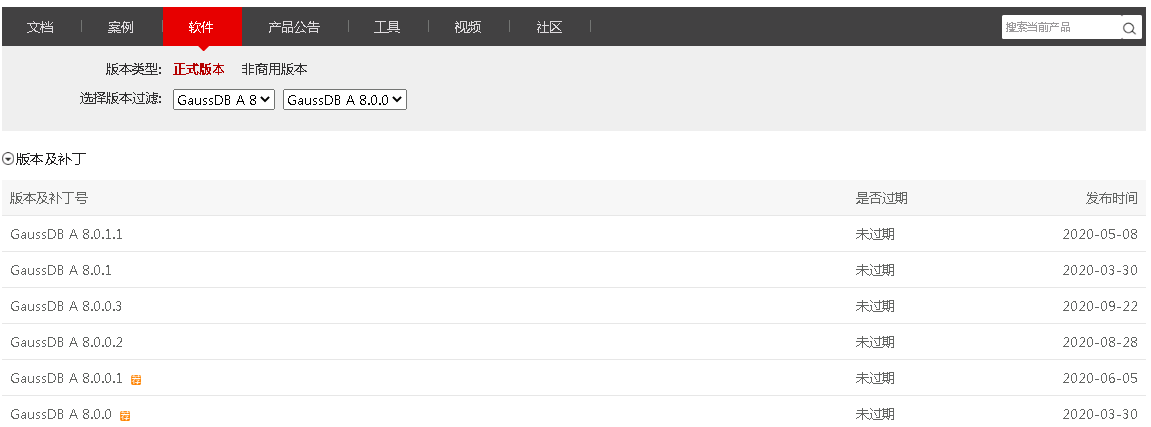Viewport: 1151px width, 427px height.
Task: Go to the 工具 tab
Action: coord(387,27)
